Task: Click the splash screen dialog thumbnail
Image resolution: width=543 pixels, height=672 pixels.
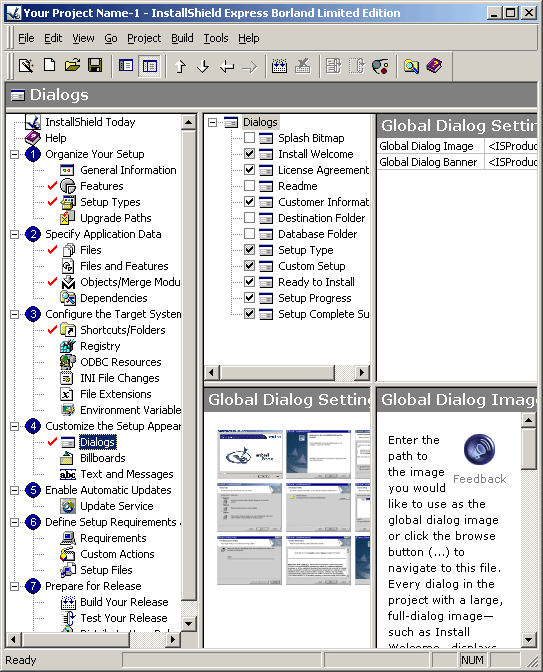Action: click(250, 454)
